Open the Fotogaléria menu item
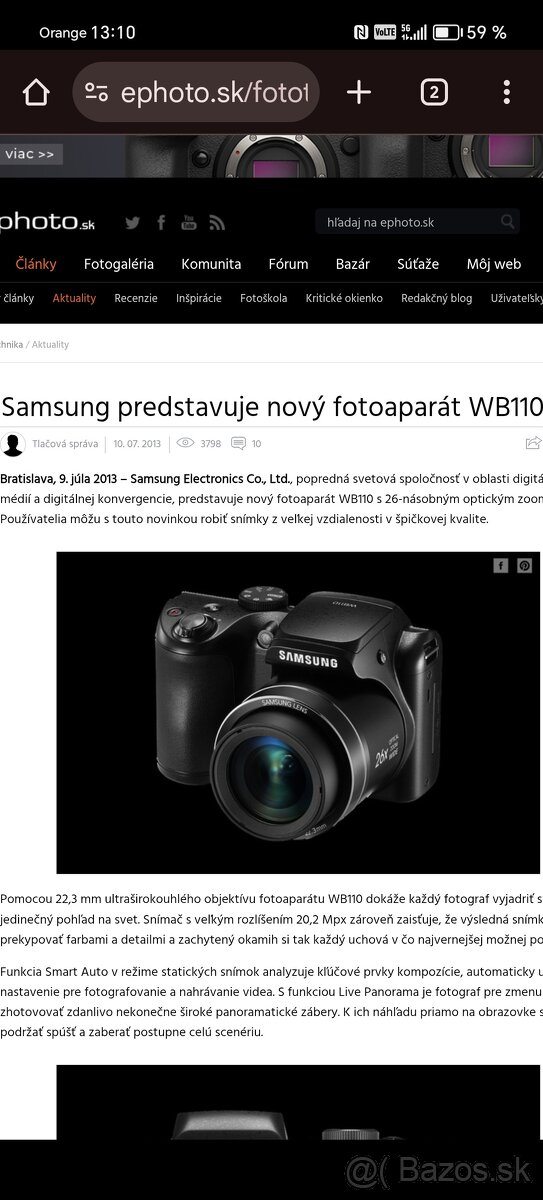Screen dimensions: 543x1200 [x=119, y=264]
